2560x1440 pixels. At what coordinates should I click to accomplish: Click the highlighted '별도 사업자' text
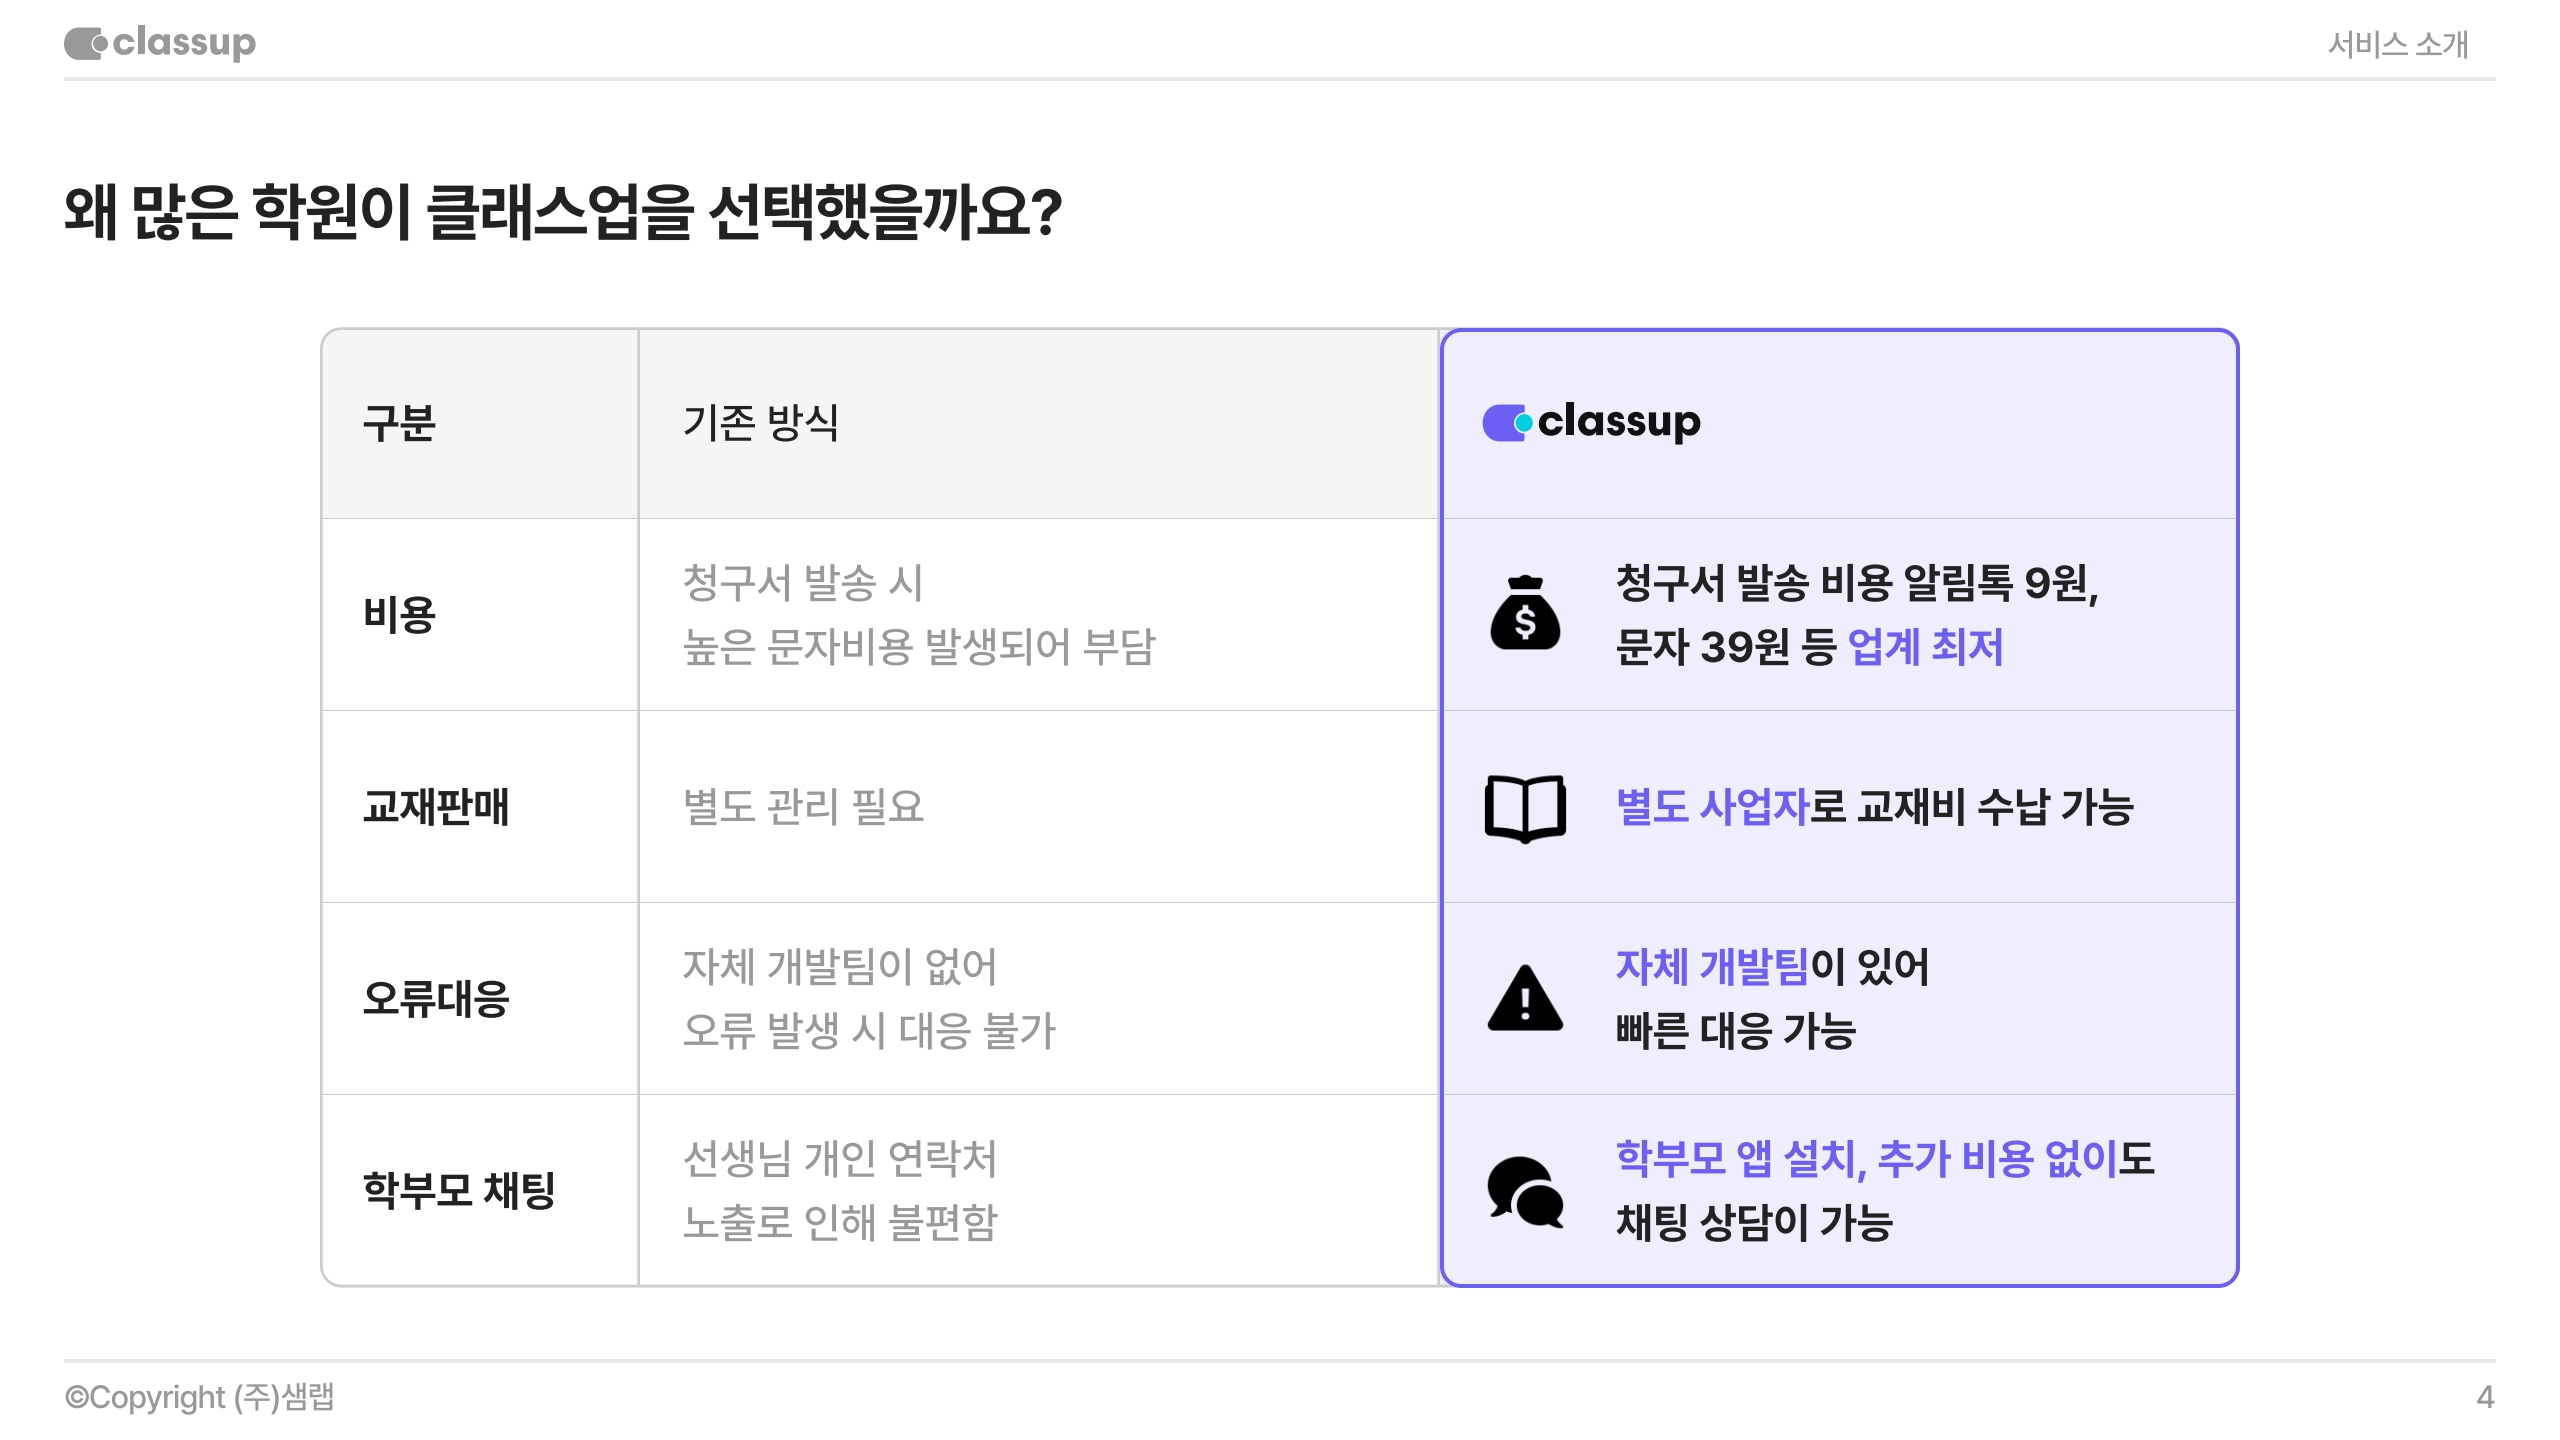tap(1712, 807)
